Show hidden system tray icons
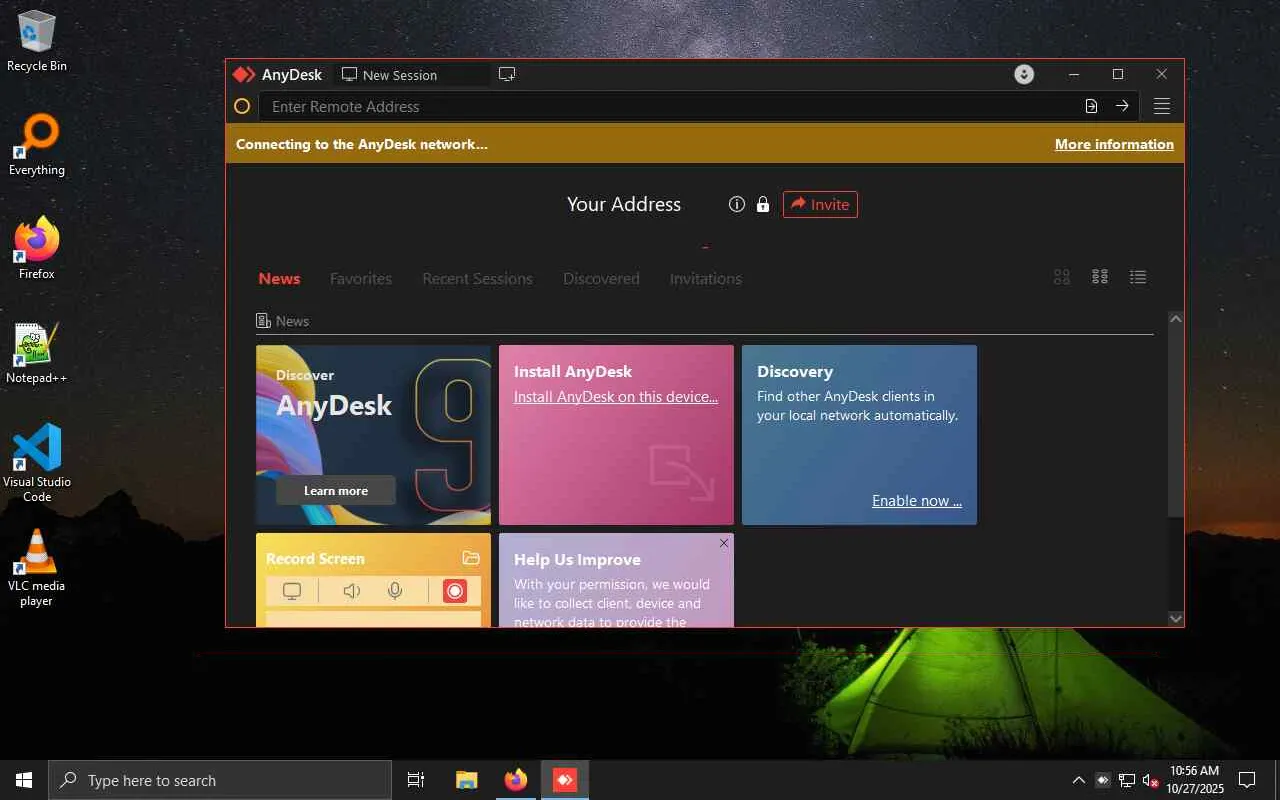The height and width of the screenshot is (800, 1280). 1078,780
